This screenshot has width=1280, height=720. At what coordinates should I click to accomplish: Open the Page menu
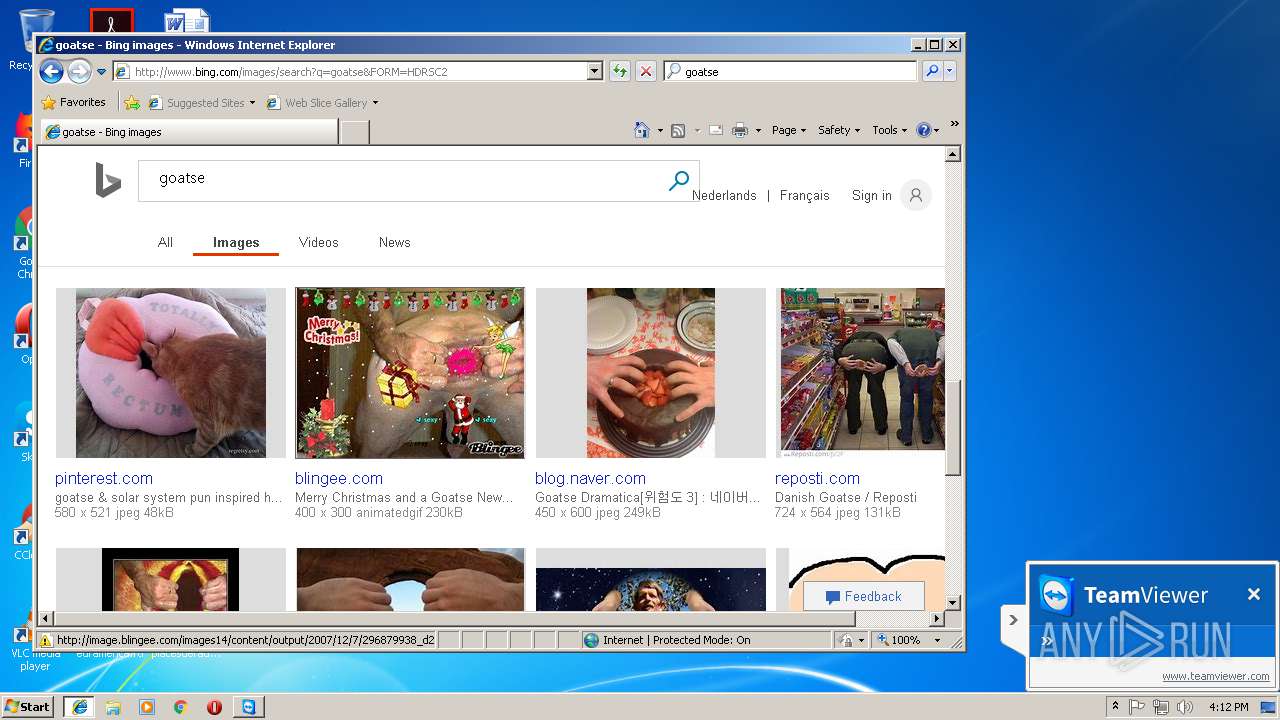point(788,130)
